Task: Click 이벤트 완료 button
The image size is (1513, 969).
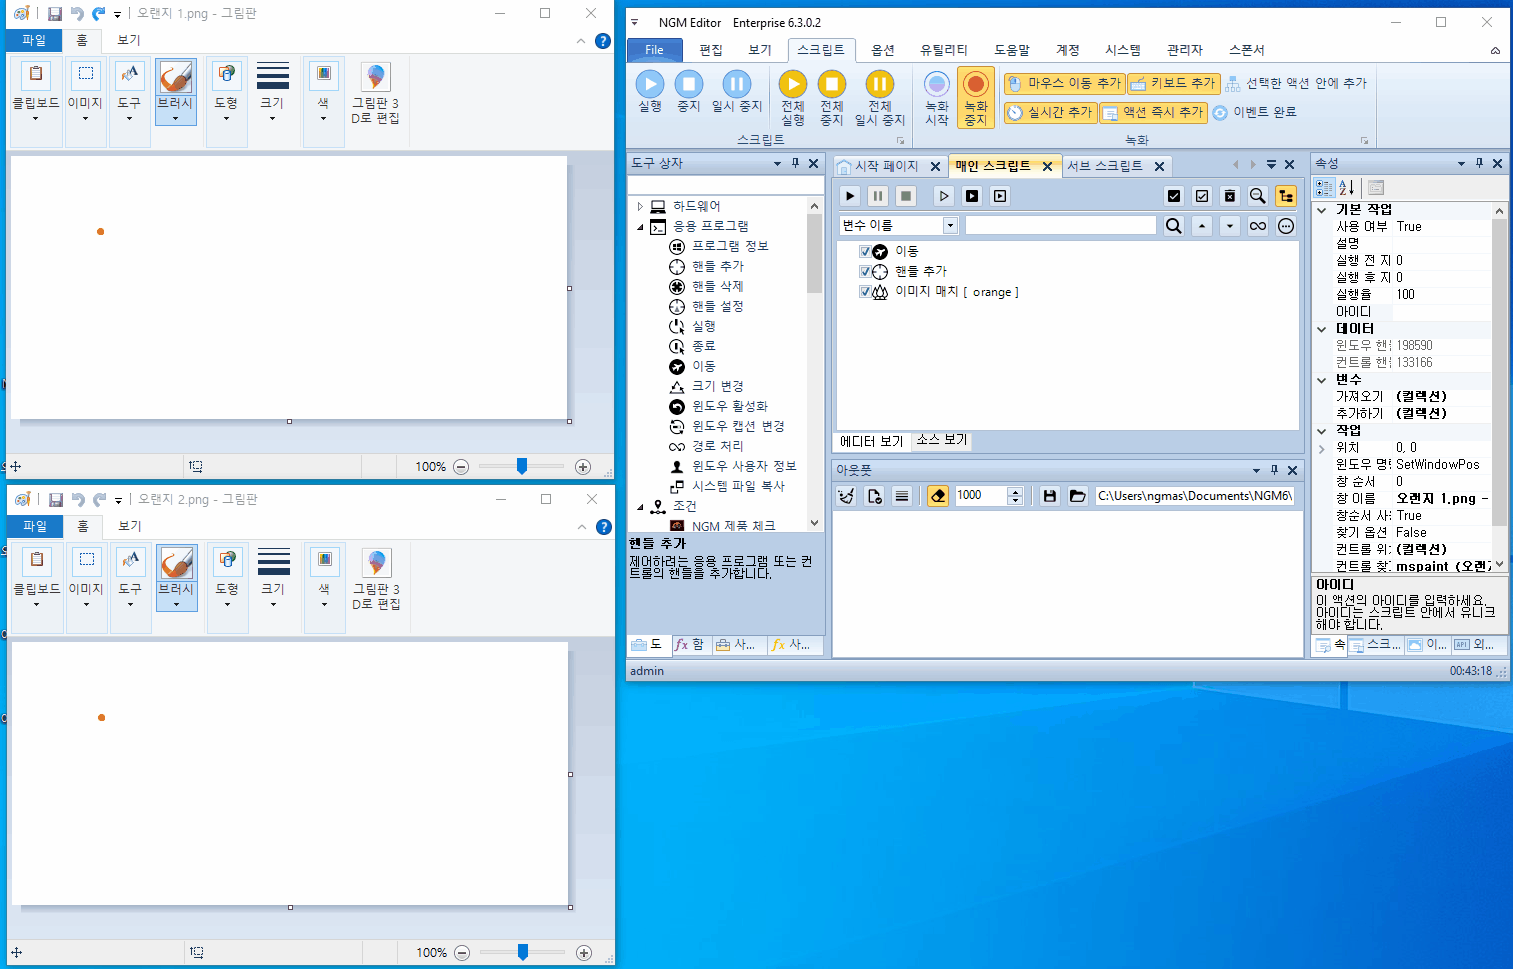Action: 1255,112
